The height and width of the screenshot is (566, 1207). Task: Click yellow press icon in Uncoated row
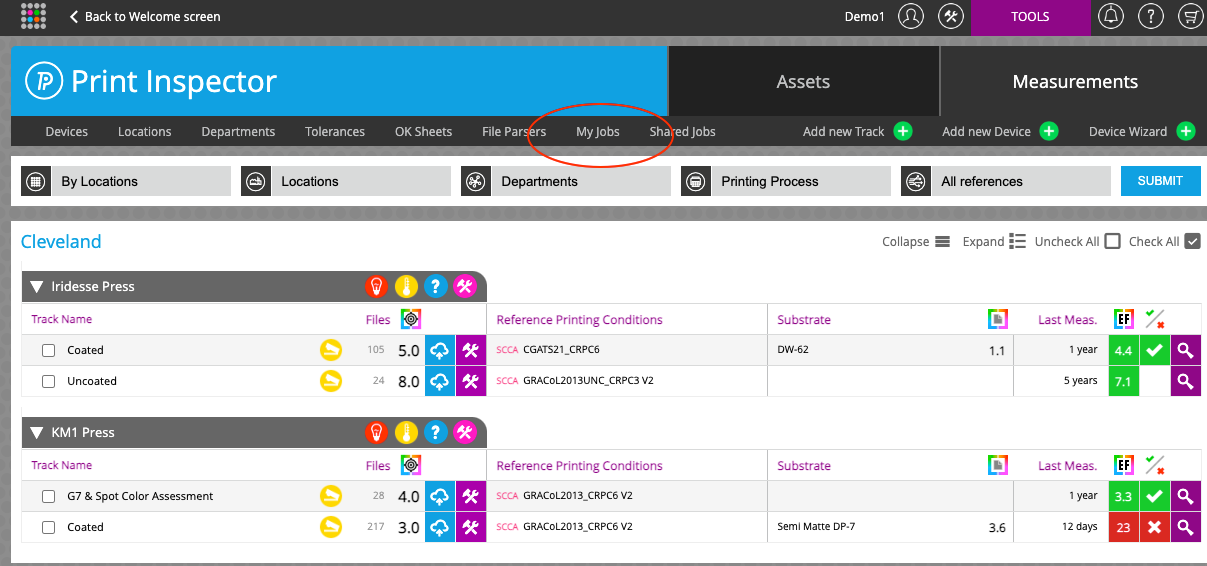[330, 381]
